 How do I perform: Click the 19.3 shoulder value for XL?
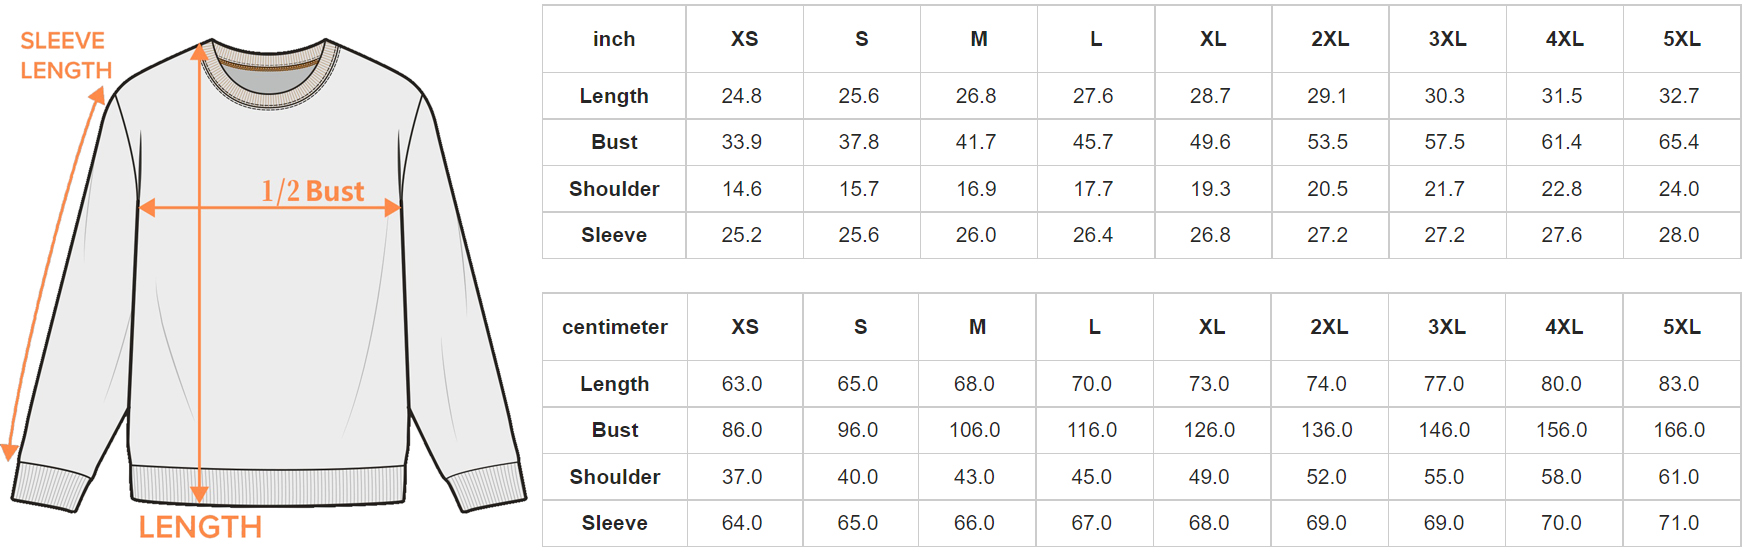tap(1210, 189)
